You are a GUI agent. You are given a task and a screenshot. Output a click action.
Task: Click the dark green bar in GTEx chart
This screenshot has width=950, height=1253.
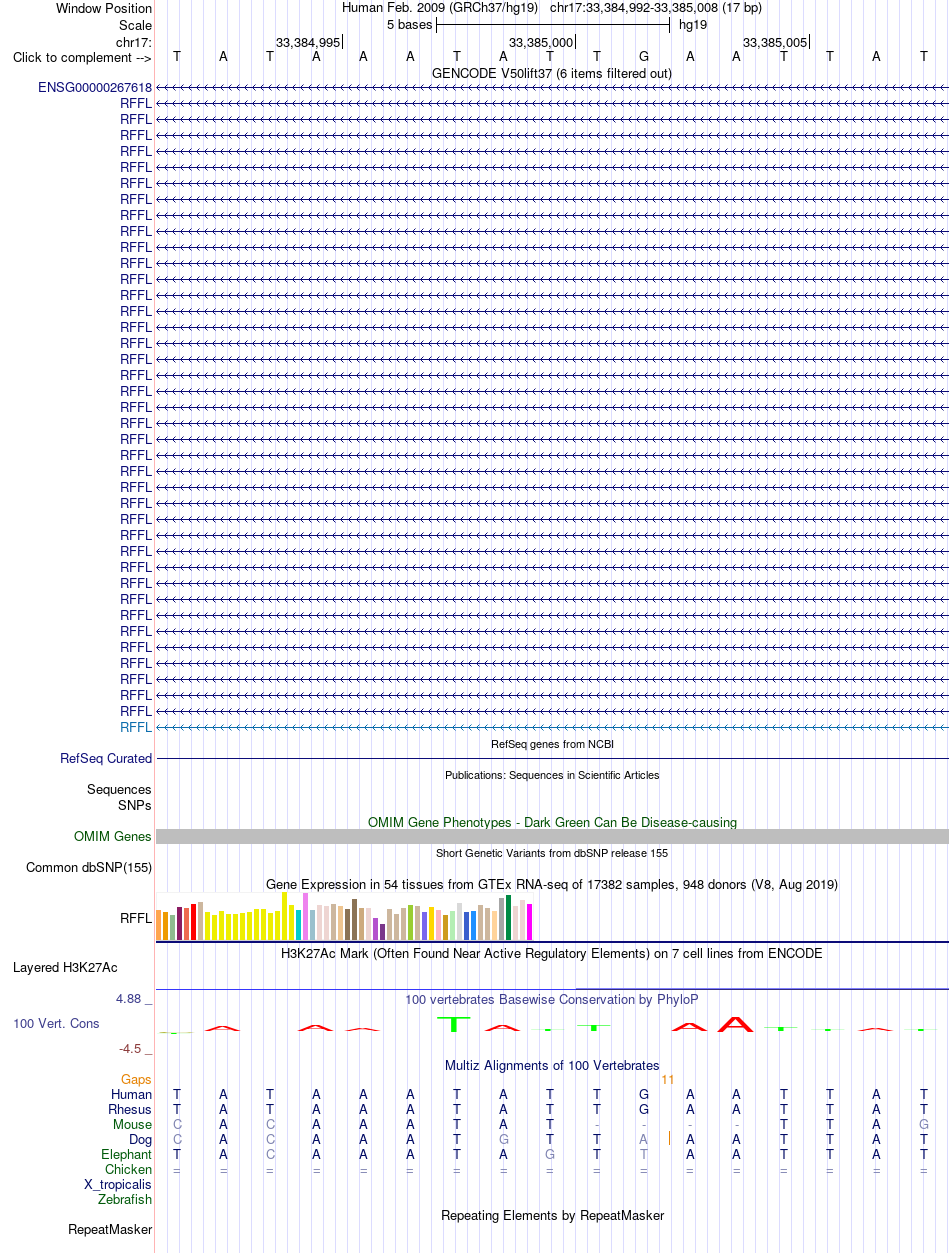509,917
